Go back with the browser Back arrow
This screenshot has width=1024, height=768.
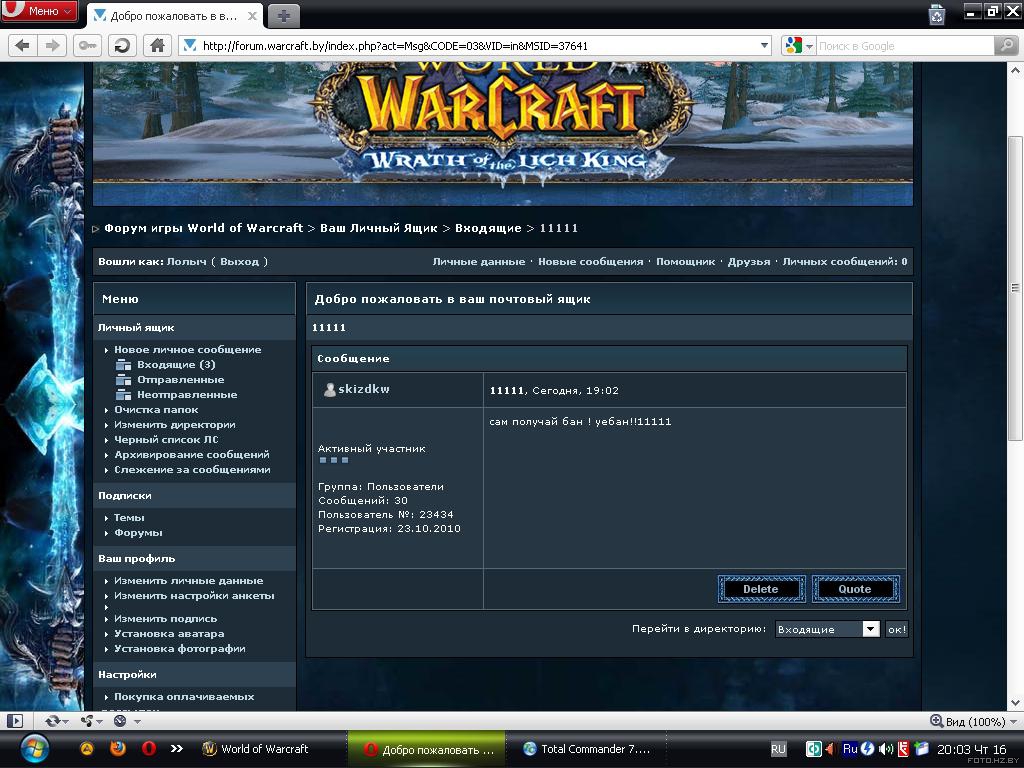23,46
